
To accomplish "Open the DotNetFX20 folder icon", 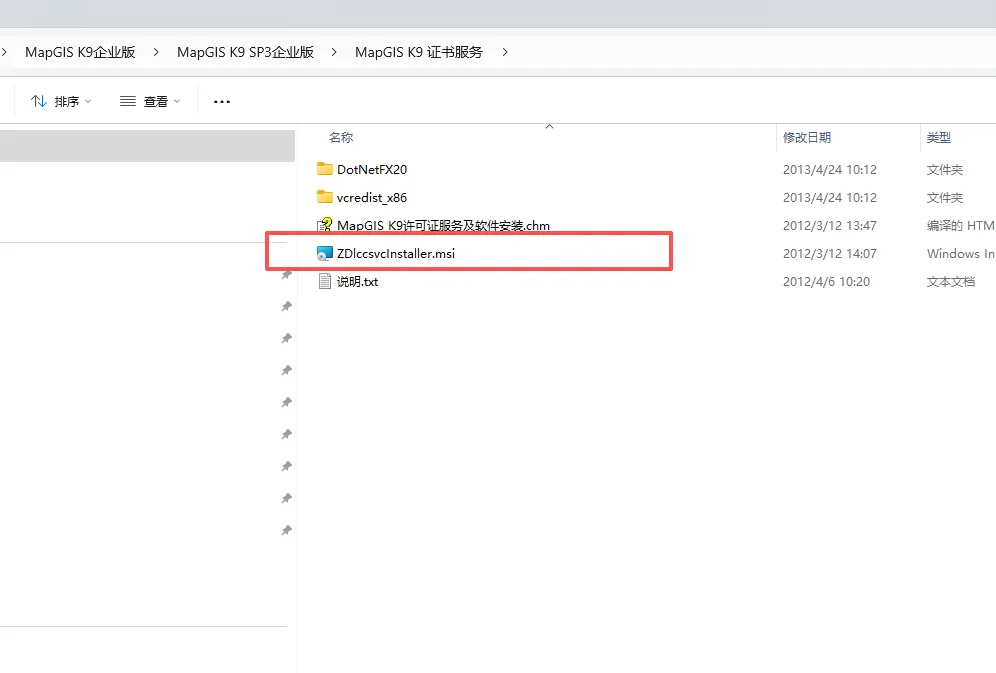I will pos(325,169).
